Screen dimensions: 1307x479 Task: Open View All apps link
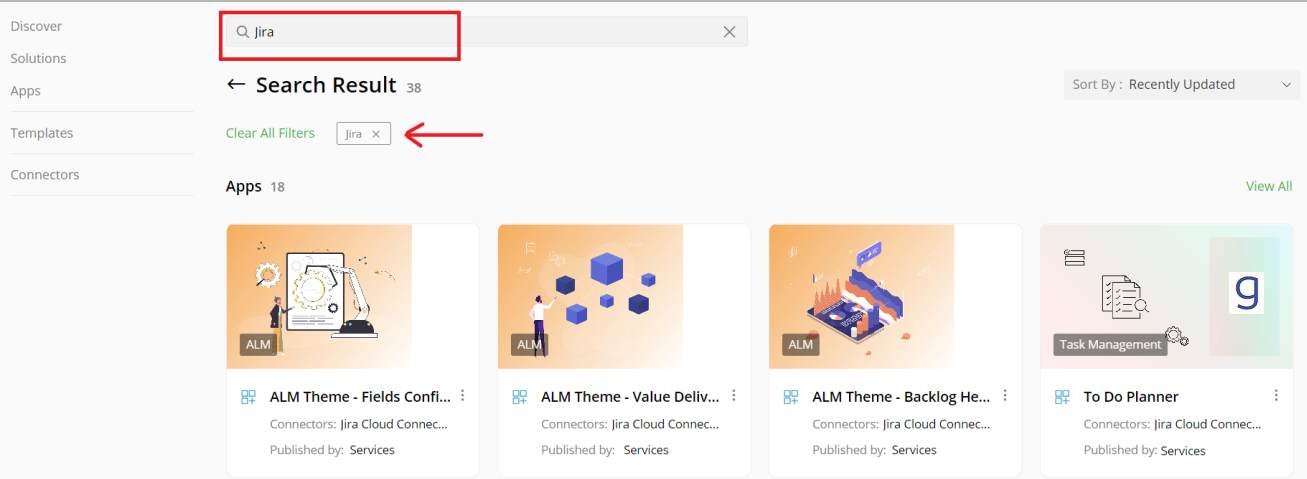pos(1269,186)
